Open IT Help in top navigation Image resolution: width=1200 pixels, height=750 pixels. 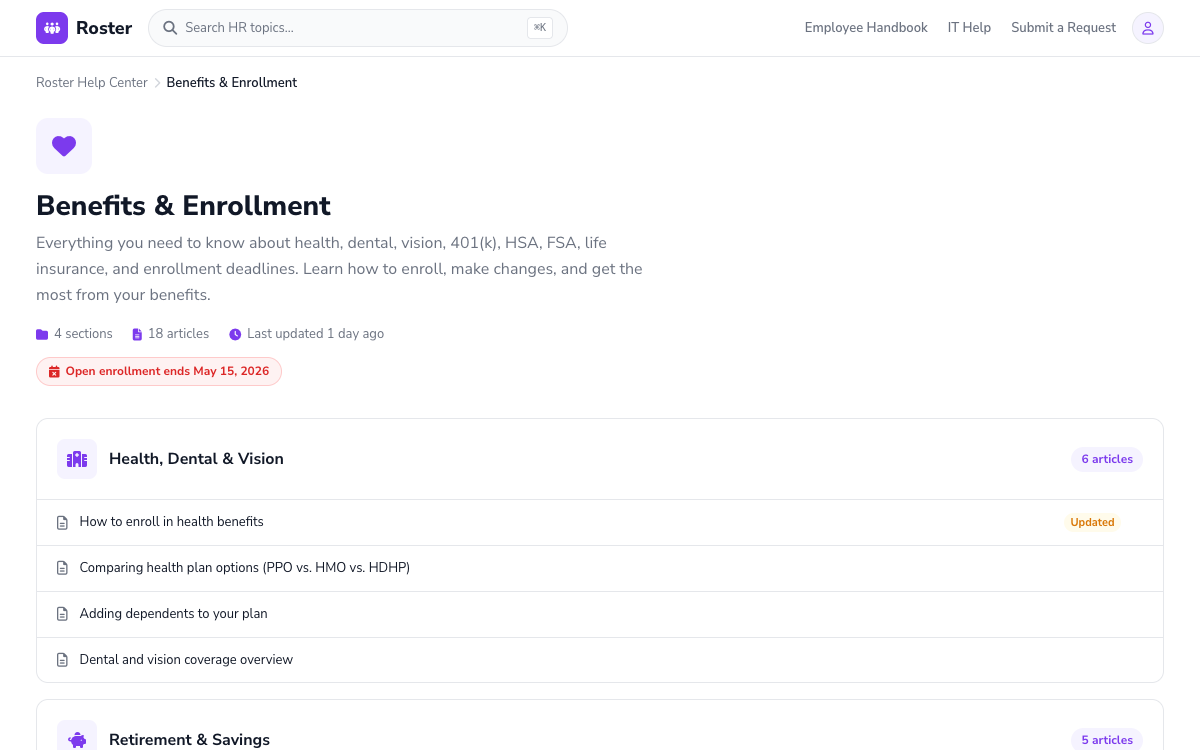[969, 28]
